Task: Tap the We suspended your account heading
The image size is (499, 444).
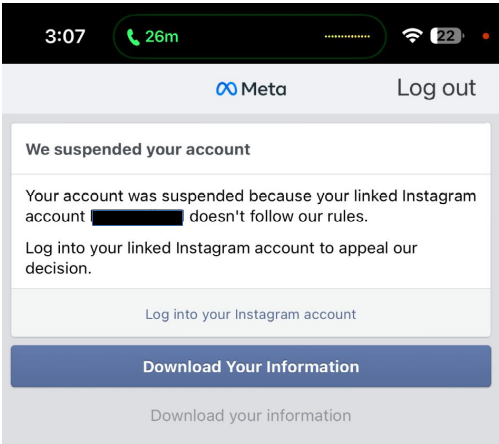Action: [138, 149]
